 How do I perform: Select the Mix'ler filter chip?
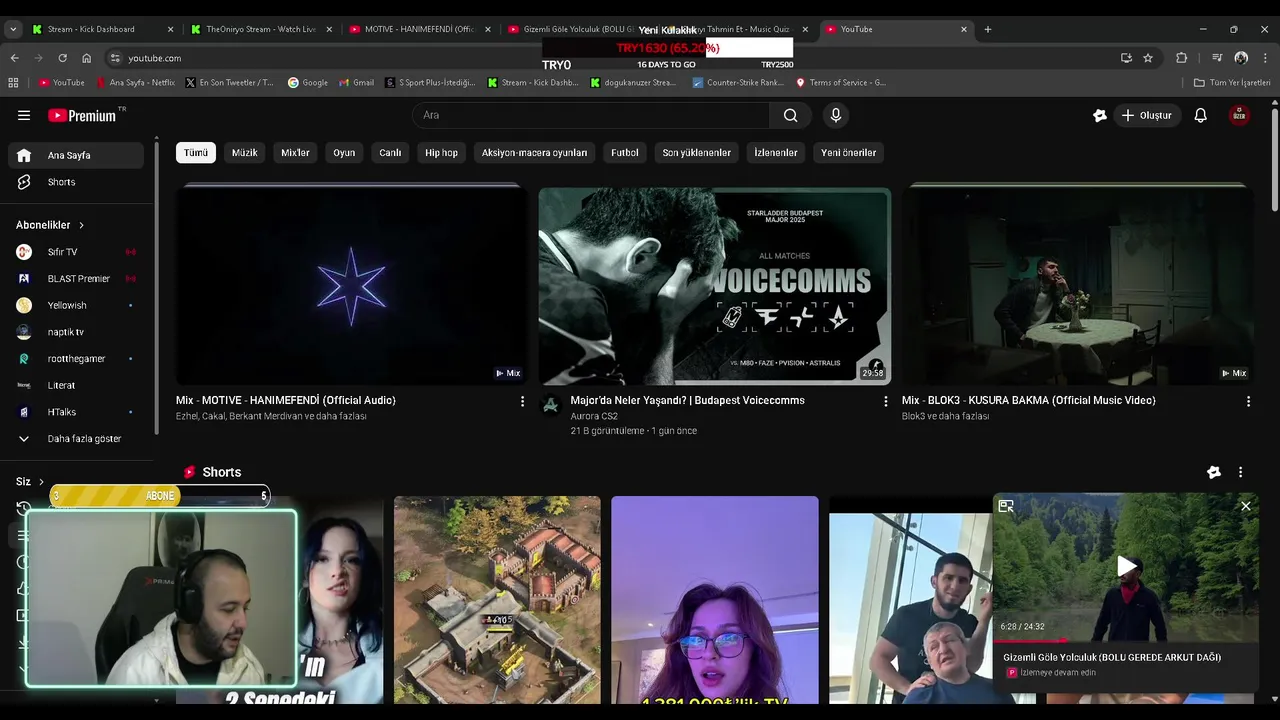(295, 153)
